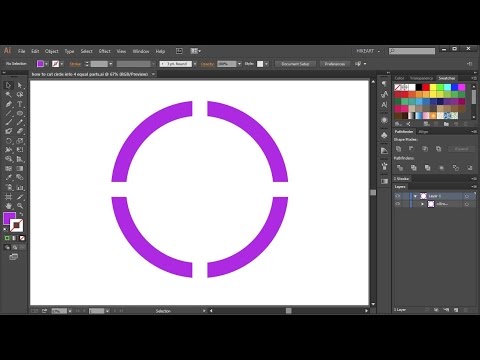480x360 pixels.
Task: Select the Blob Brush tool
Action: click(8, 131)
